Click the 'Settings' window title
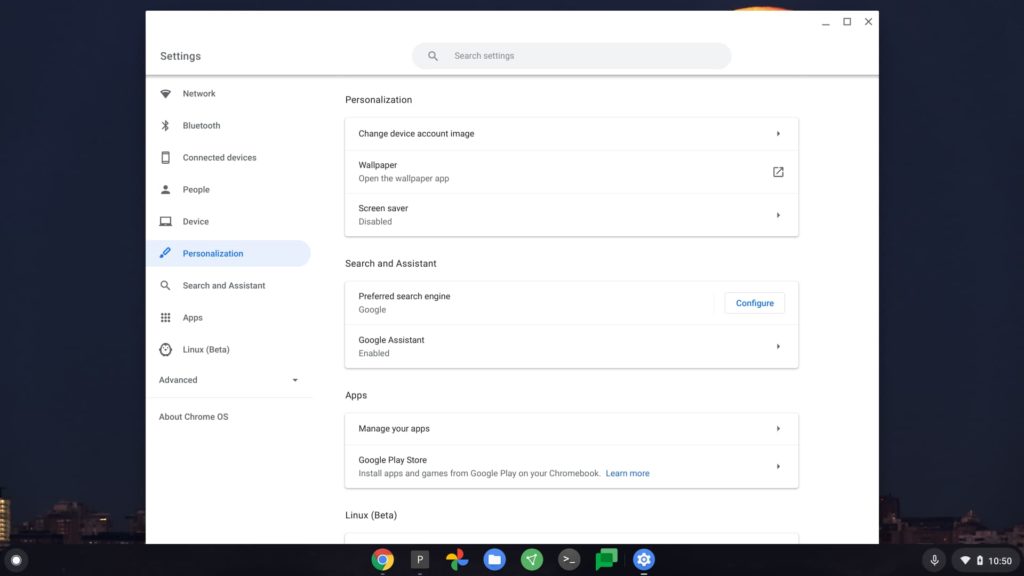Viewport: 1024px width, 576px height. [180, 56]
